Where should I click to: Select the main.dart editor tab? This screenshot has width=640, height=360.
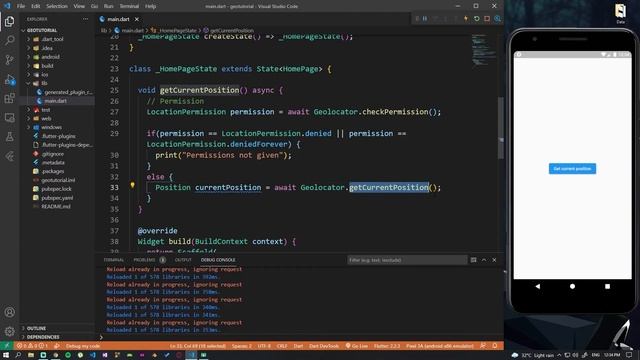118,19
